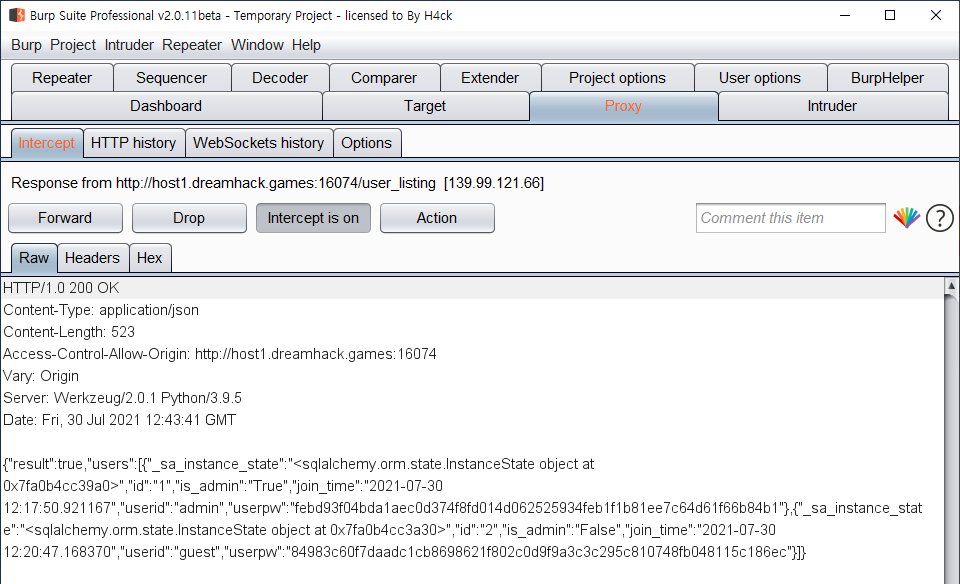Viewport: 960px width, 584px height.
Task: Open the Action button menu
Action: click(437, 218)
